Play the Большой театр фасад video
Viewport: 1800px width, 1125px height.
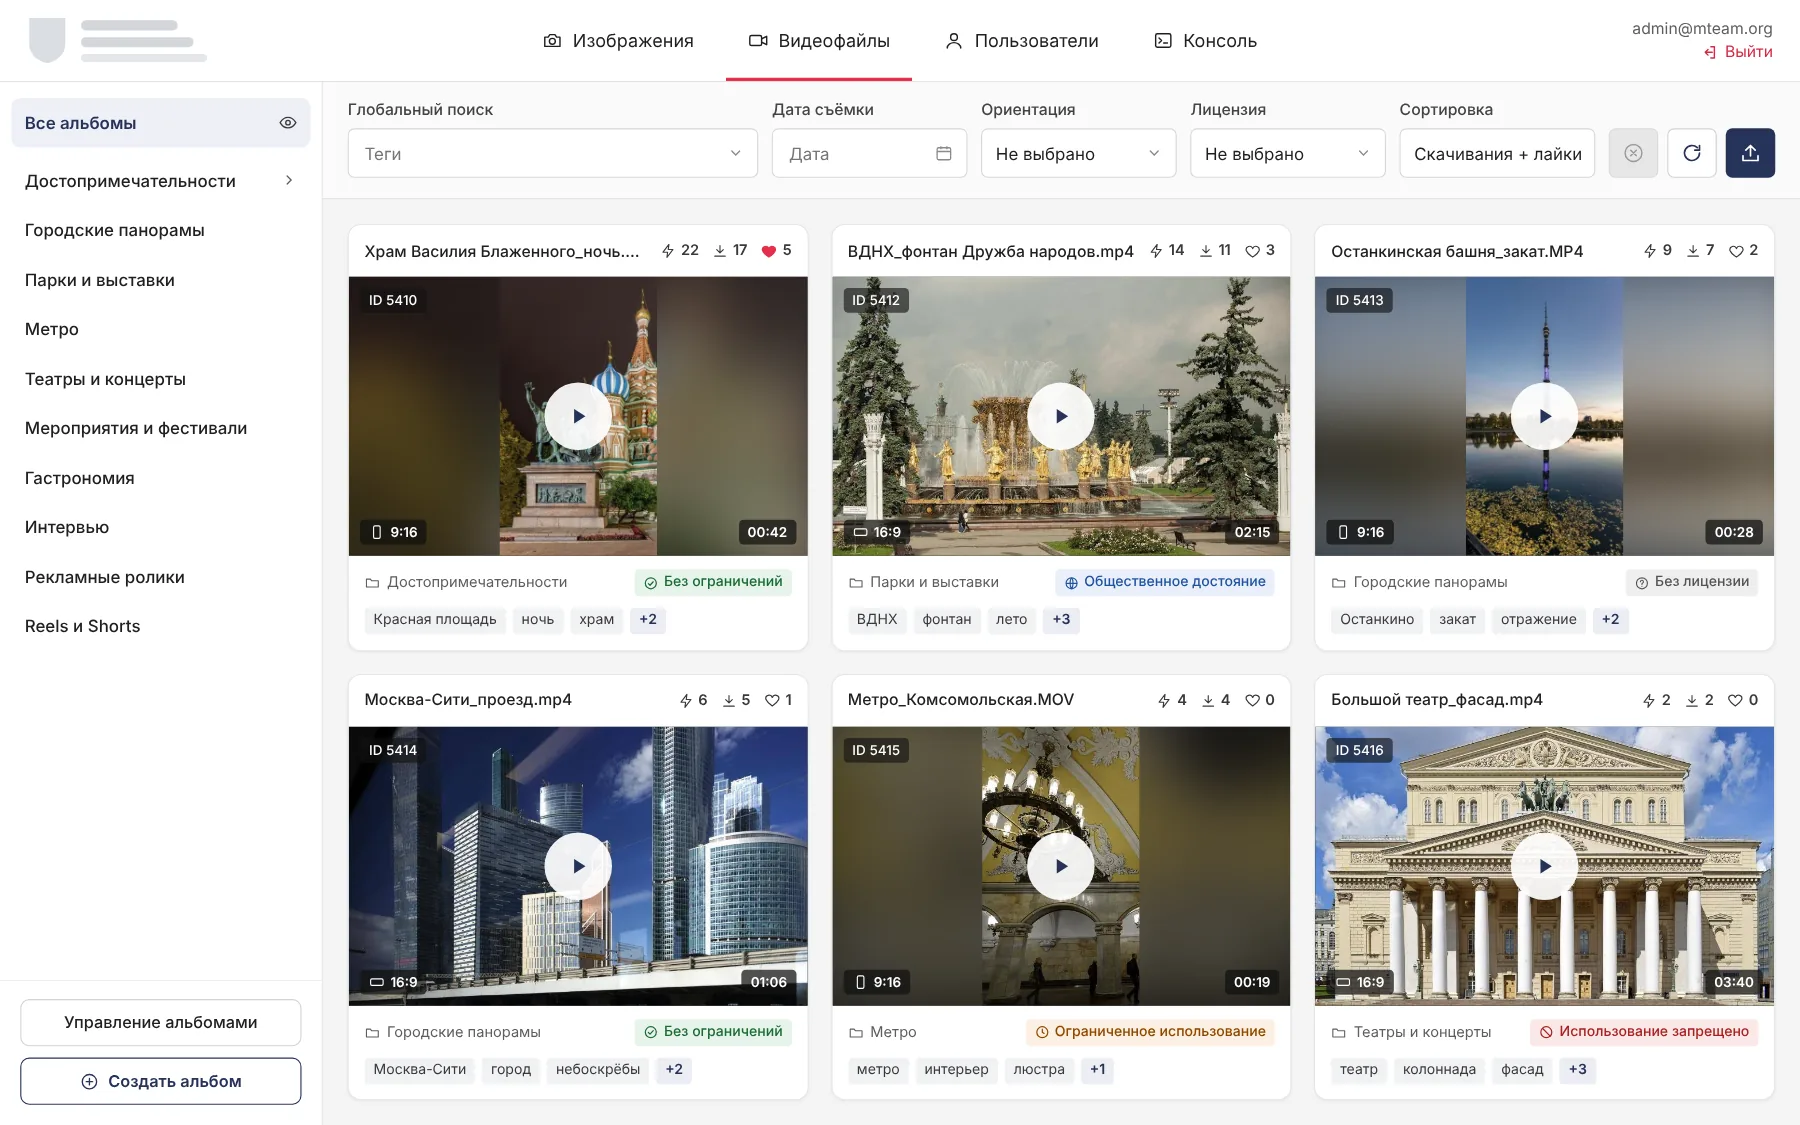(1544, 866)
